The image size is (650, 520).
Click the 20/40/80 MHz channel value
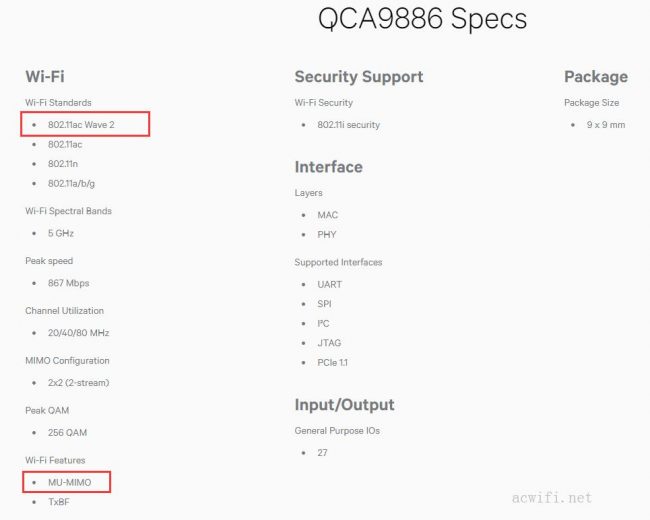coord(76,333)
